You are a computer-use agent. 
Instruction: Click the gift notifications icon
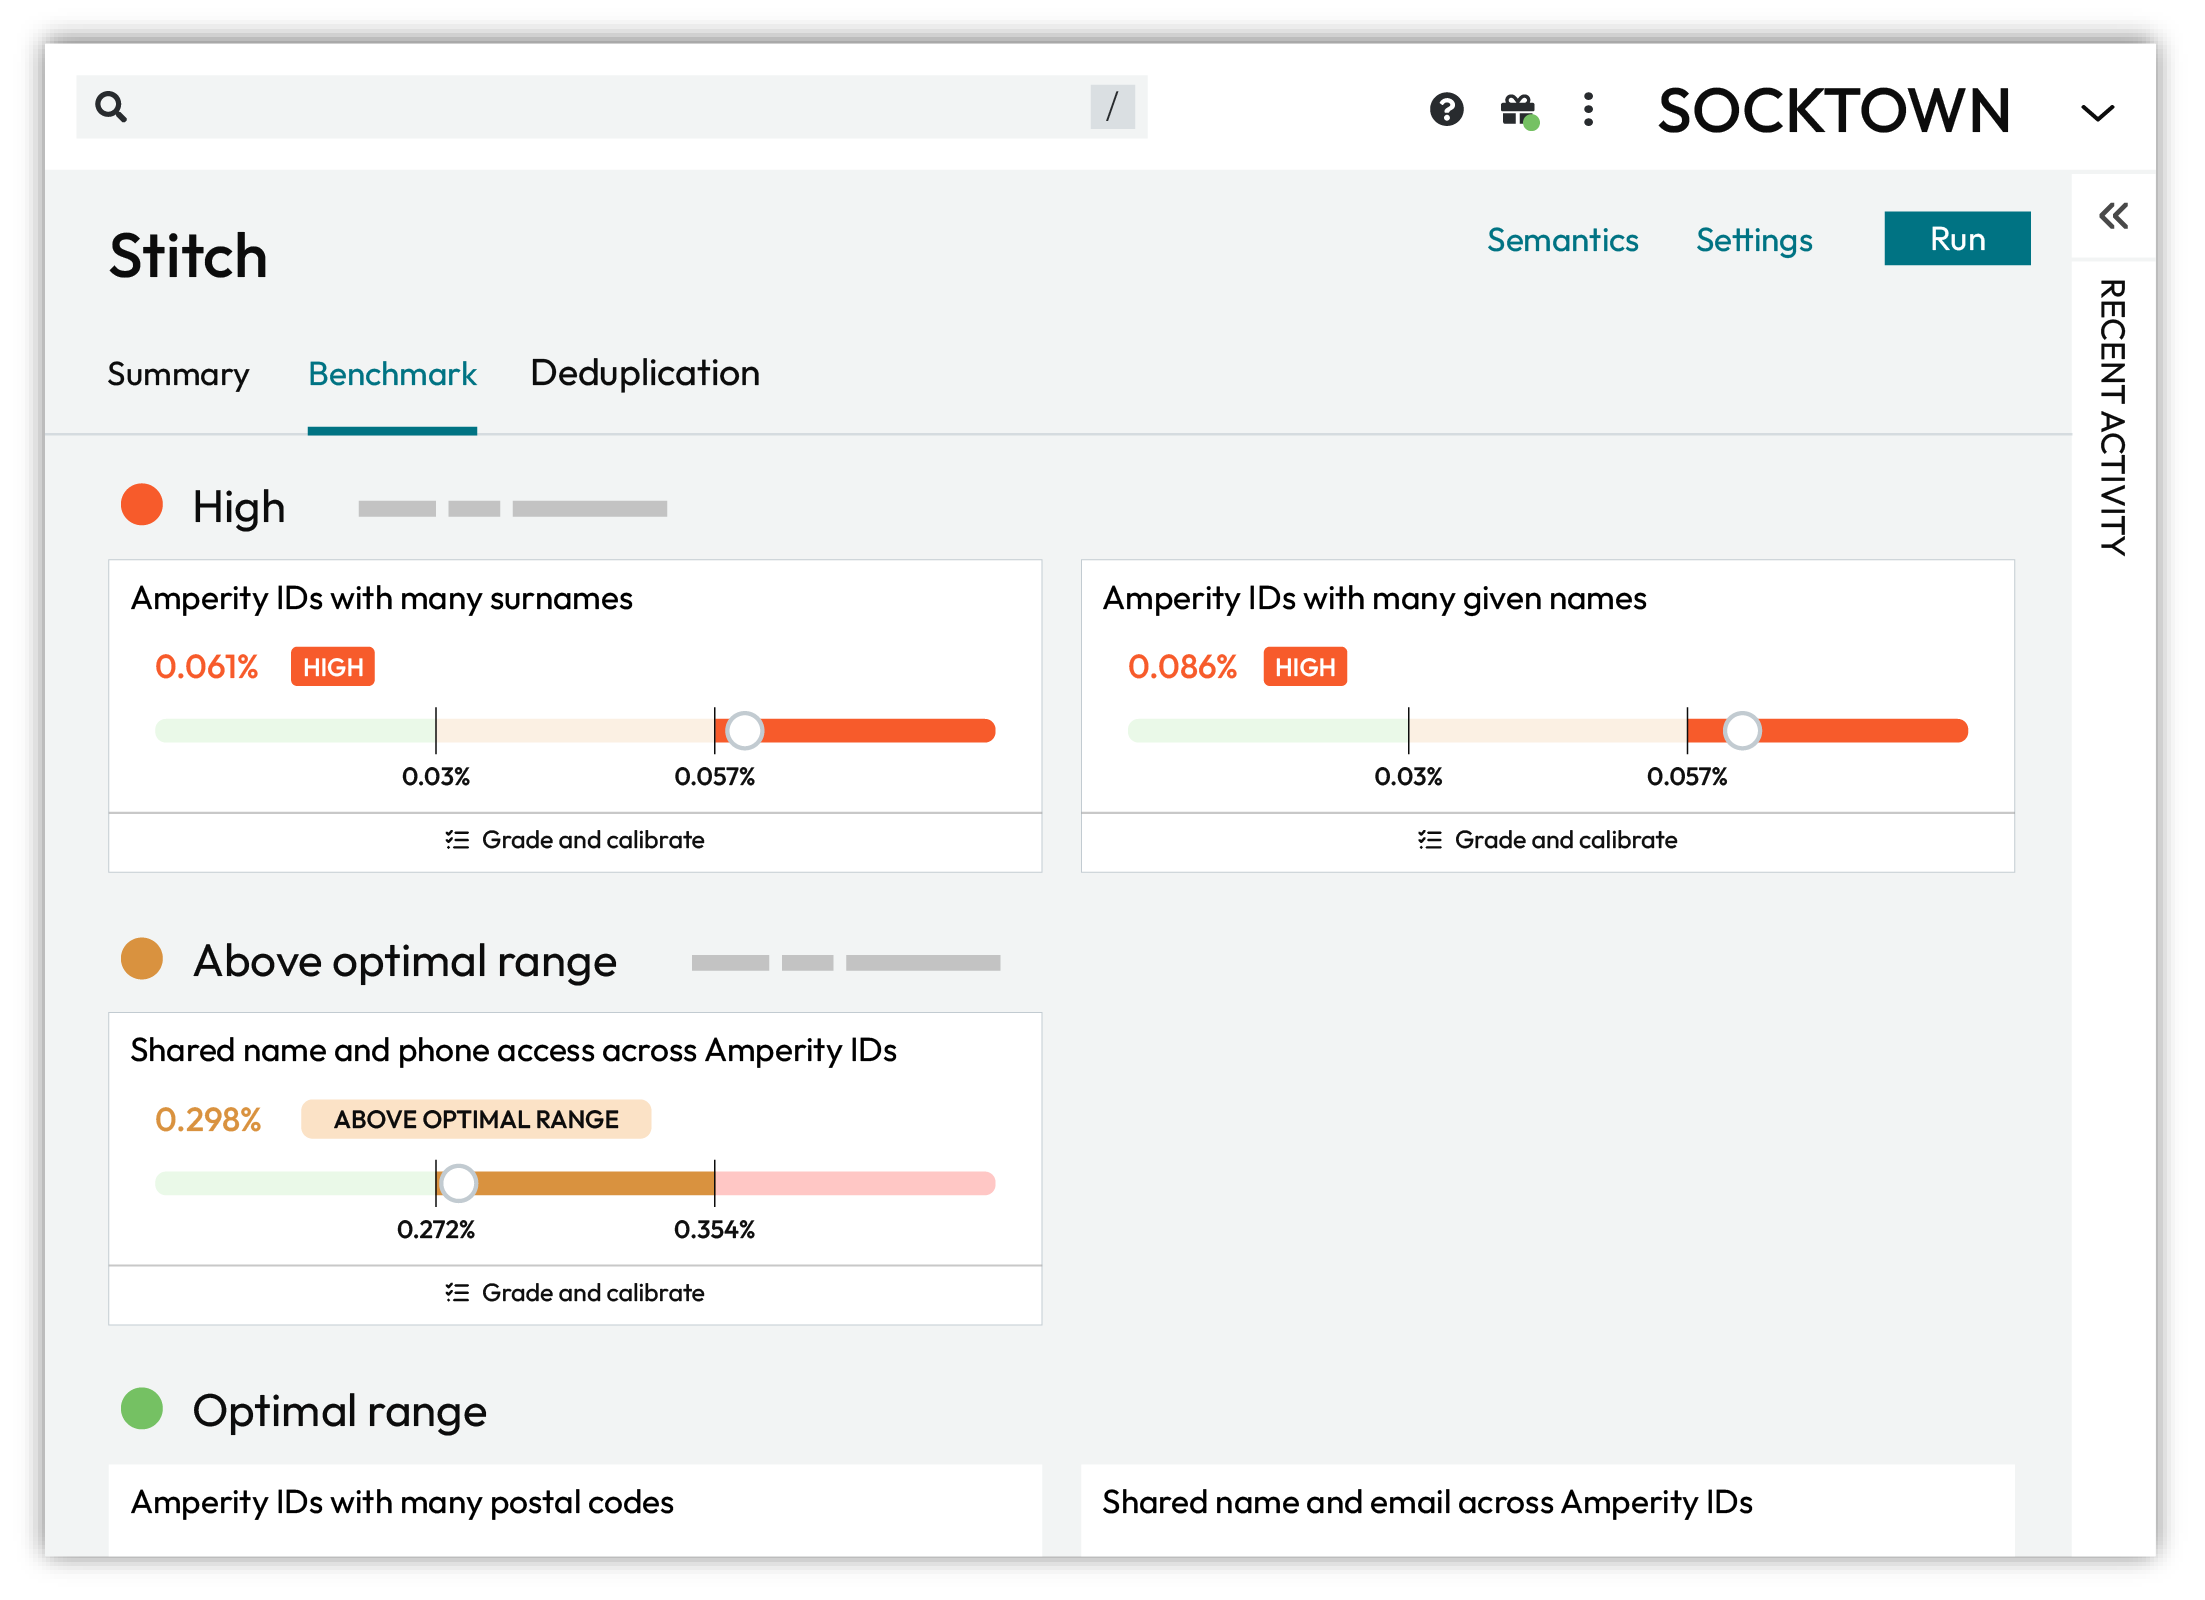[x=1518, y=110]
